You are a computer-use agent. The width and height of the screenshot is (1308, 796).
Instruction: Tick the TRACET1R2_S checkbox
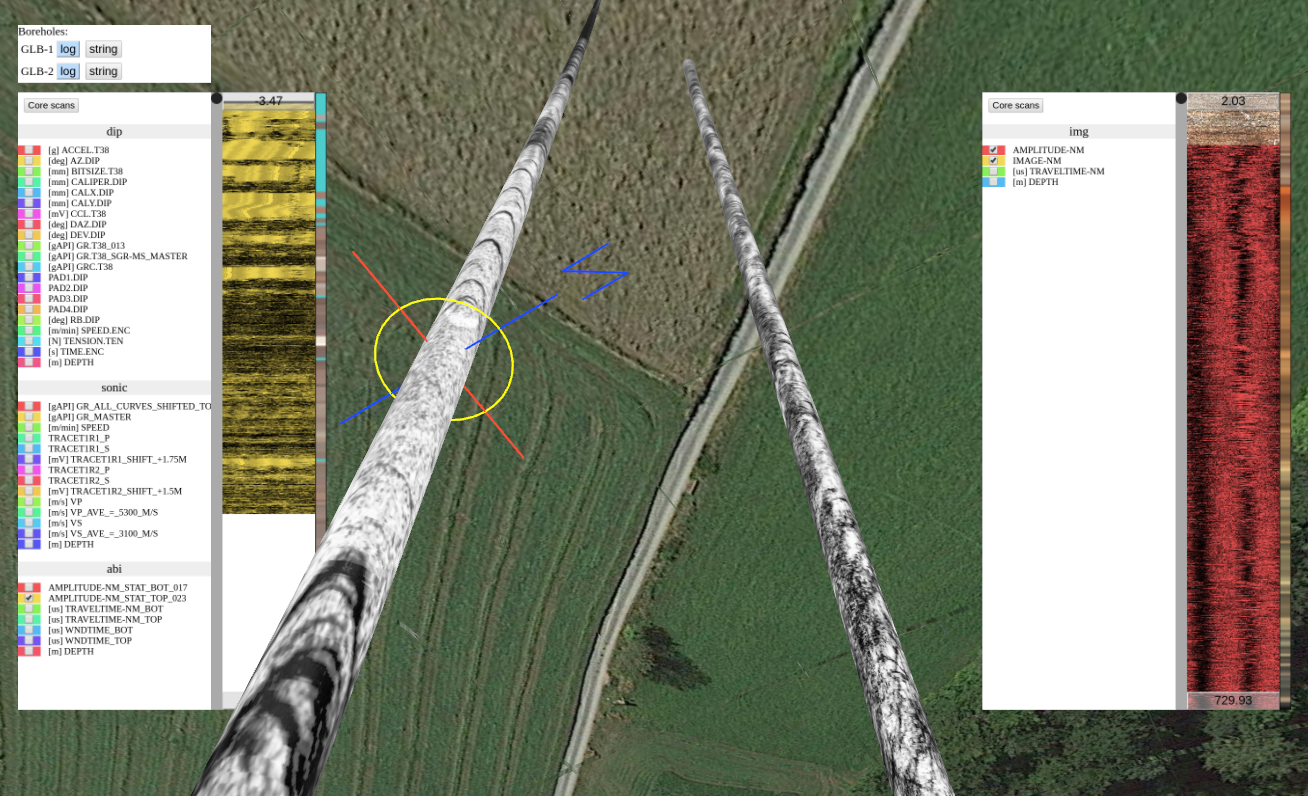coord(30,480)
